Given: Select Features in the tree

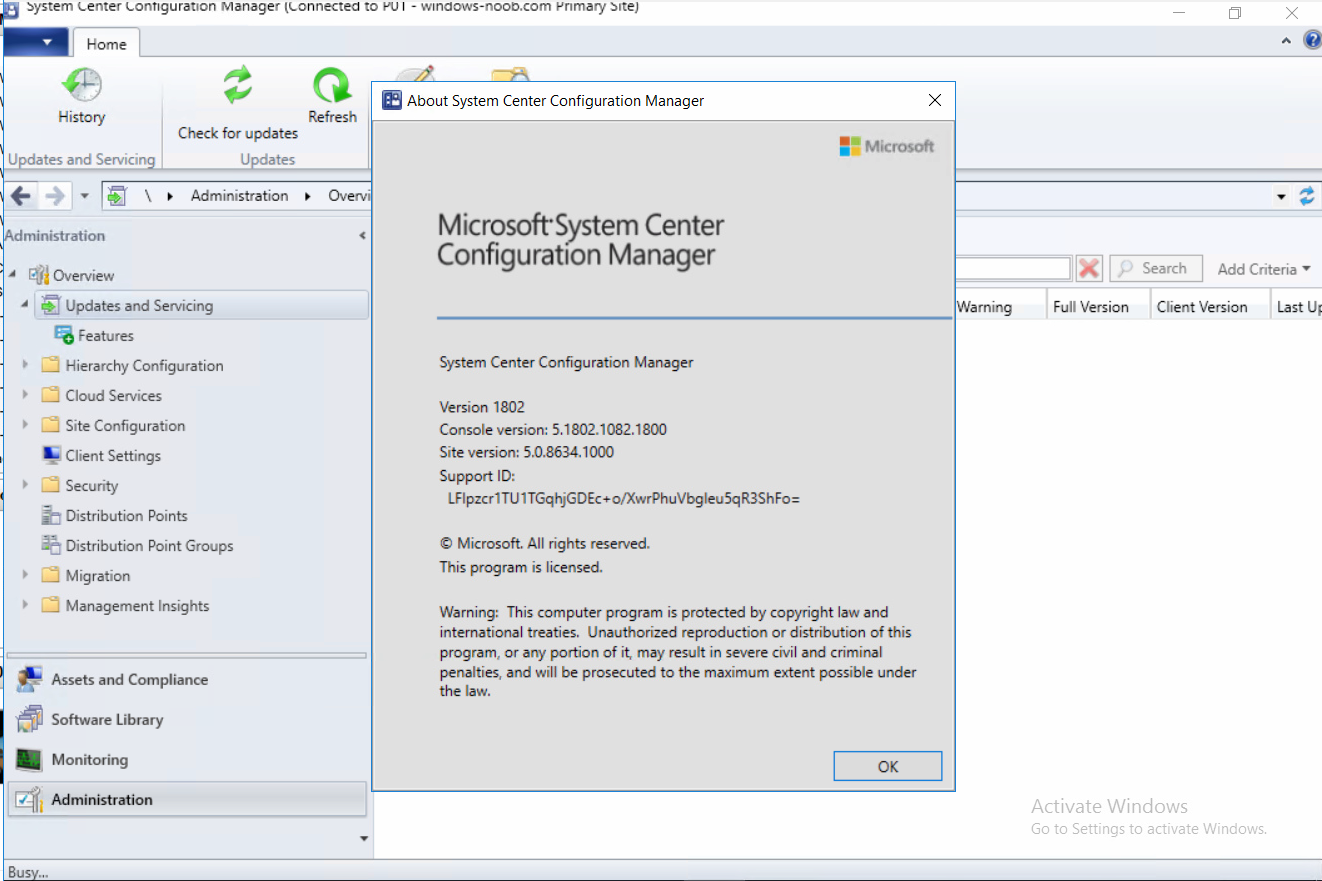Looking at the screenshot, I should click(106, 336).
